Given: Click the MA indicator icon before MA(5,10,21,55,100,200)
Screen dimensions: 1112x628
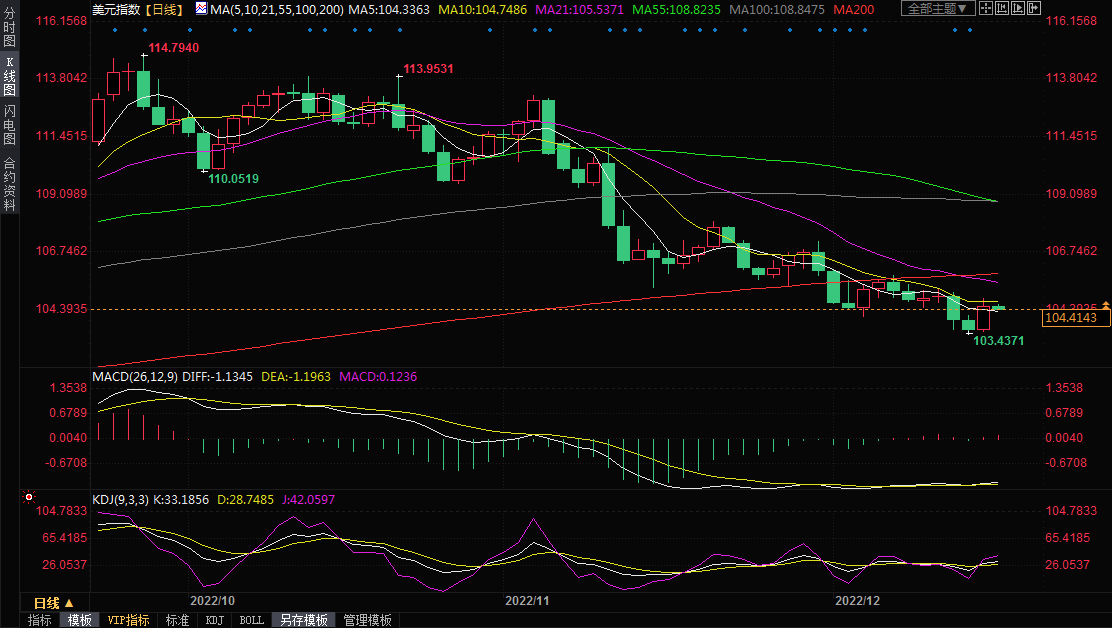Looking at the screenshot, I should coord(201,9).
